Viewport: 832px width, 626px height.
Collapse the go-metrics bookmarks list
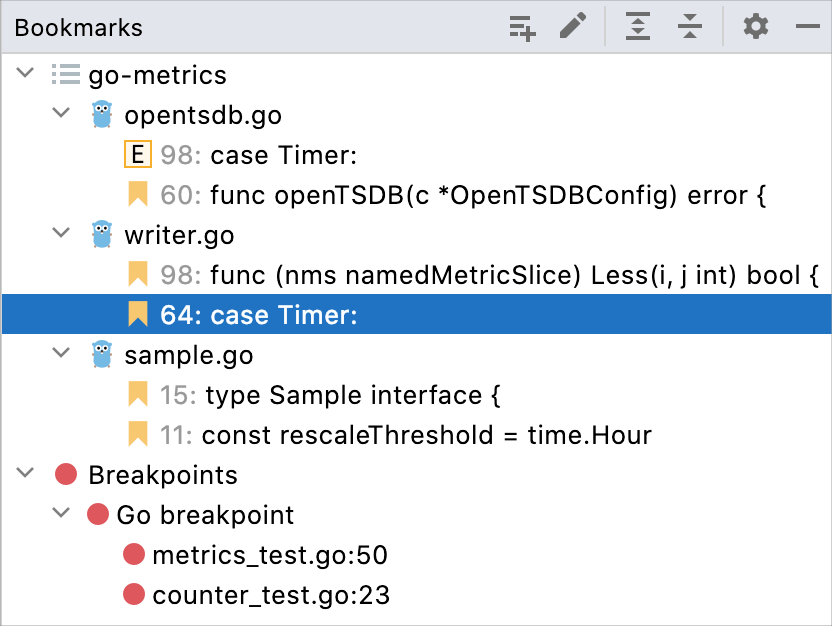click(25, 75)
